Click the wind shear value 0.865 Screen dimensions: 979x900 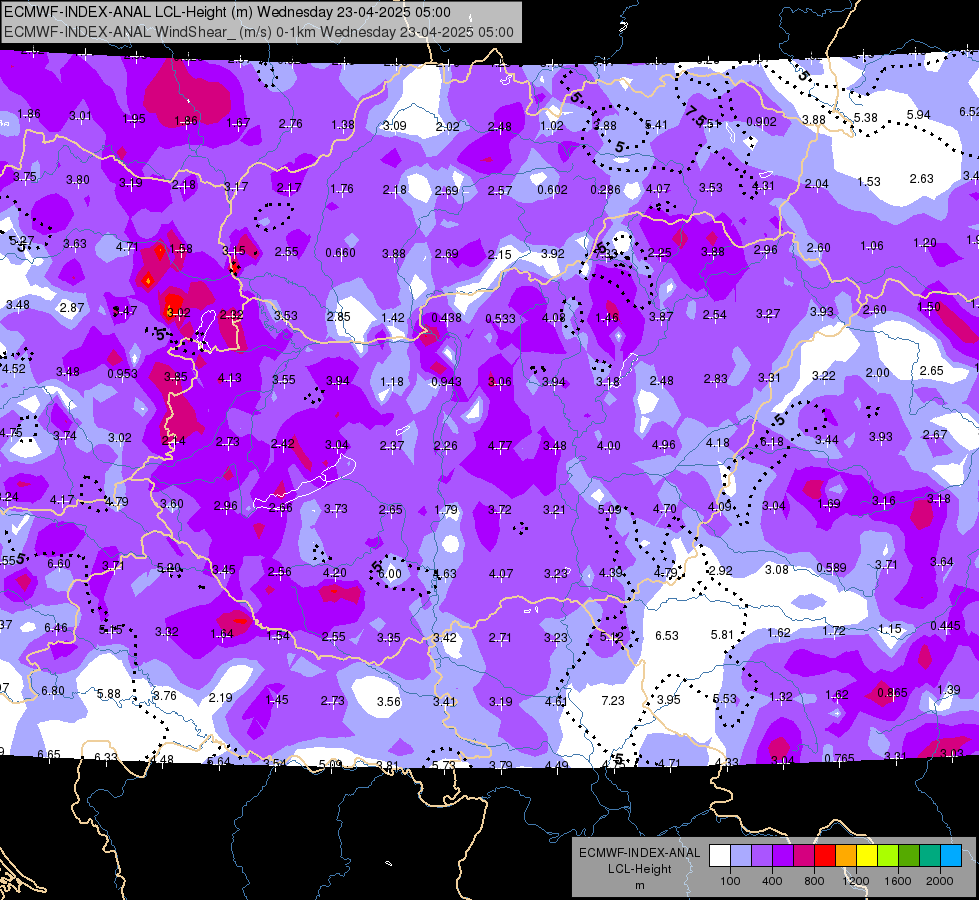click(x=892, y=692)
